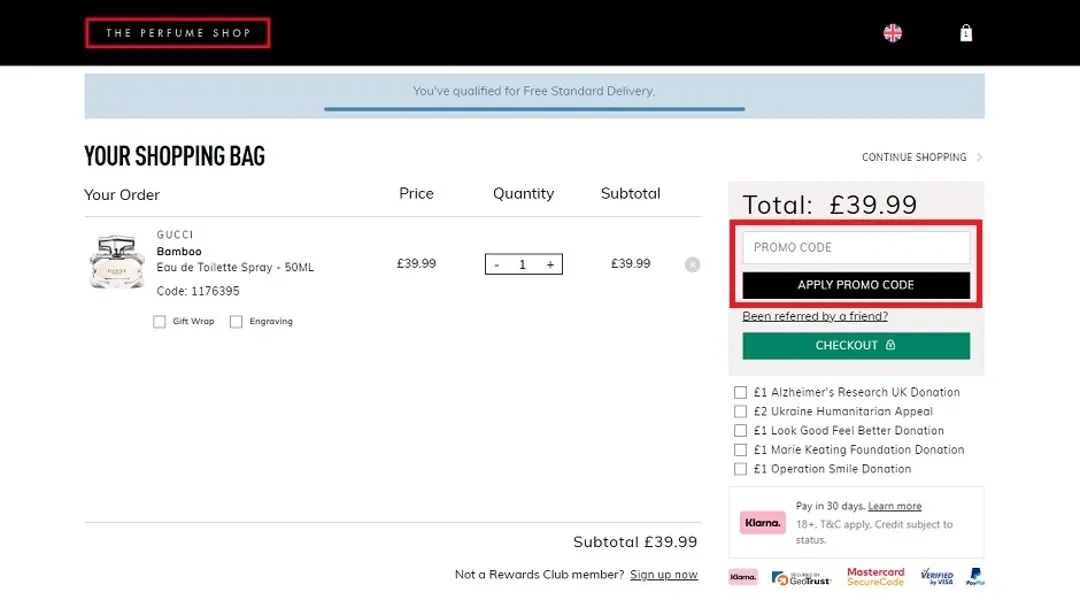Open the shopping bag icon in header
The width and height of the screenshot is (1080, 600).
[x=966, y=33]
